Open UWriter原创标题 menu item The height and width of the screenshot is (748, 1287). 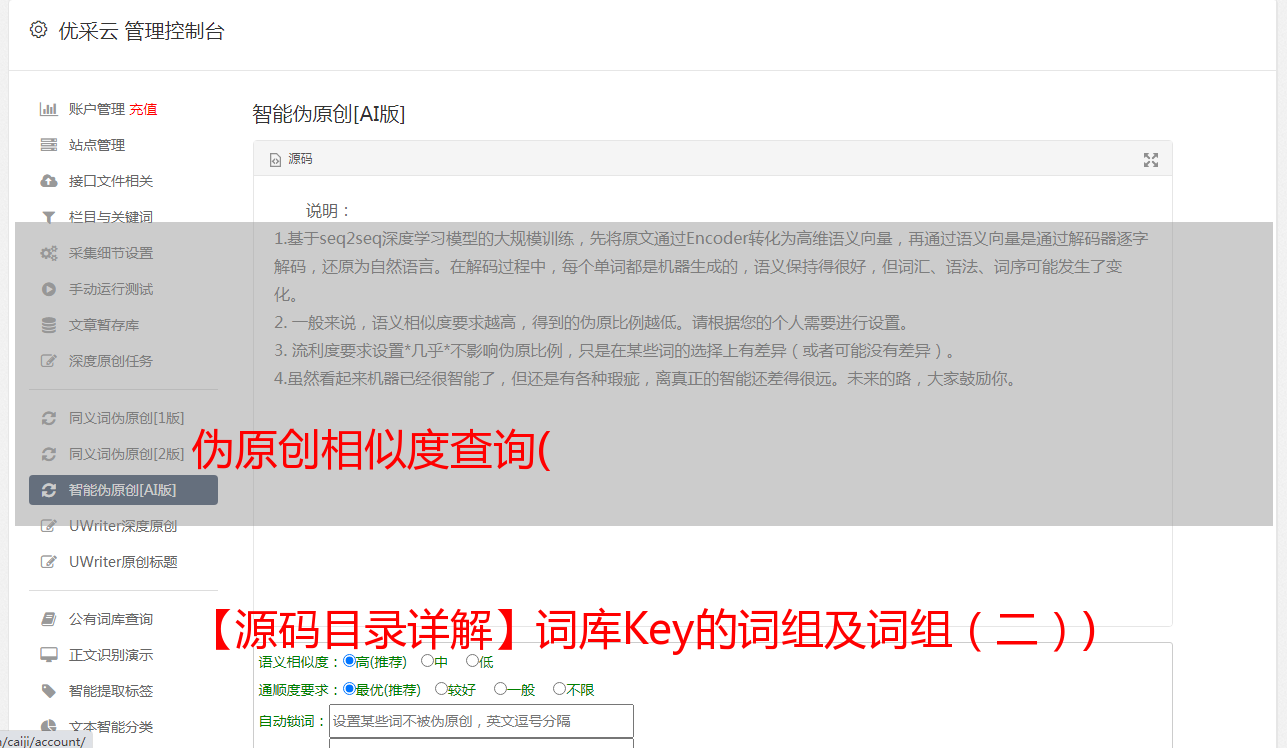tap(123, 562)
